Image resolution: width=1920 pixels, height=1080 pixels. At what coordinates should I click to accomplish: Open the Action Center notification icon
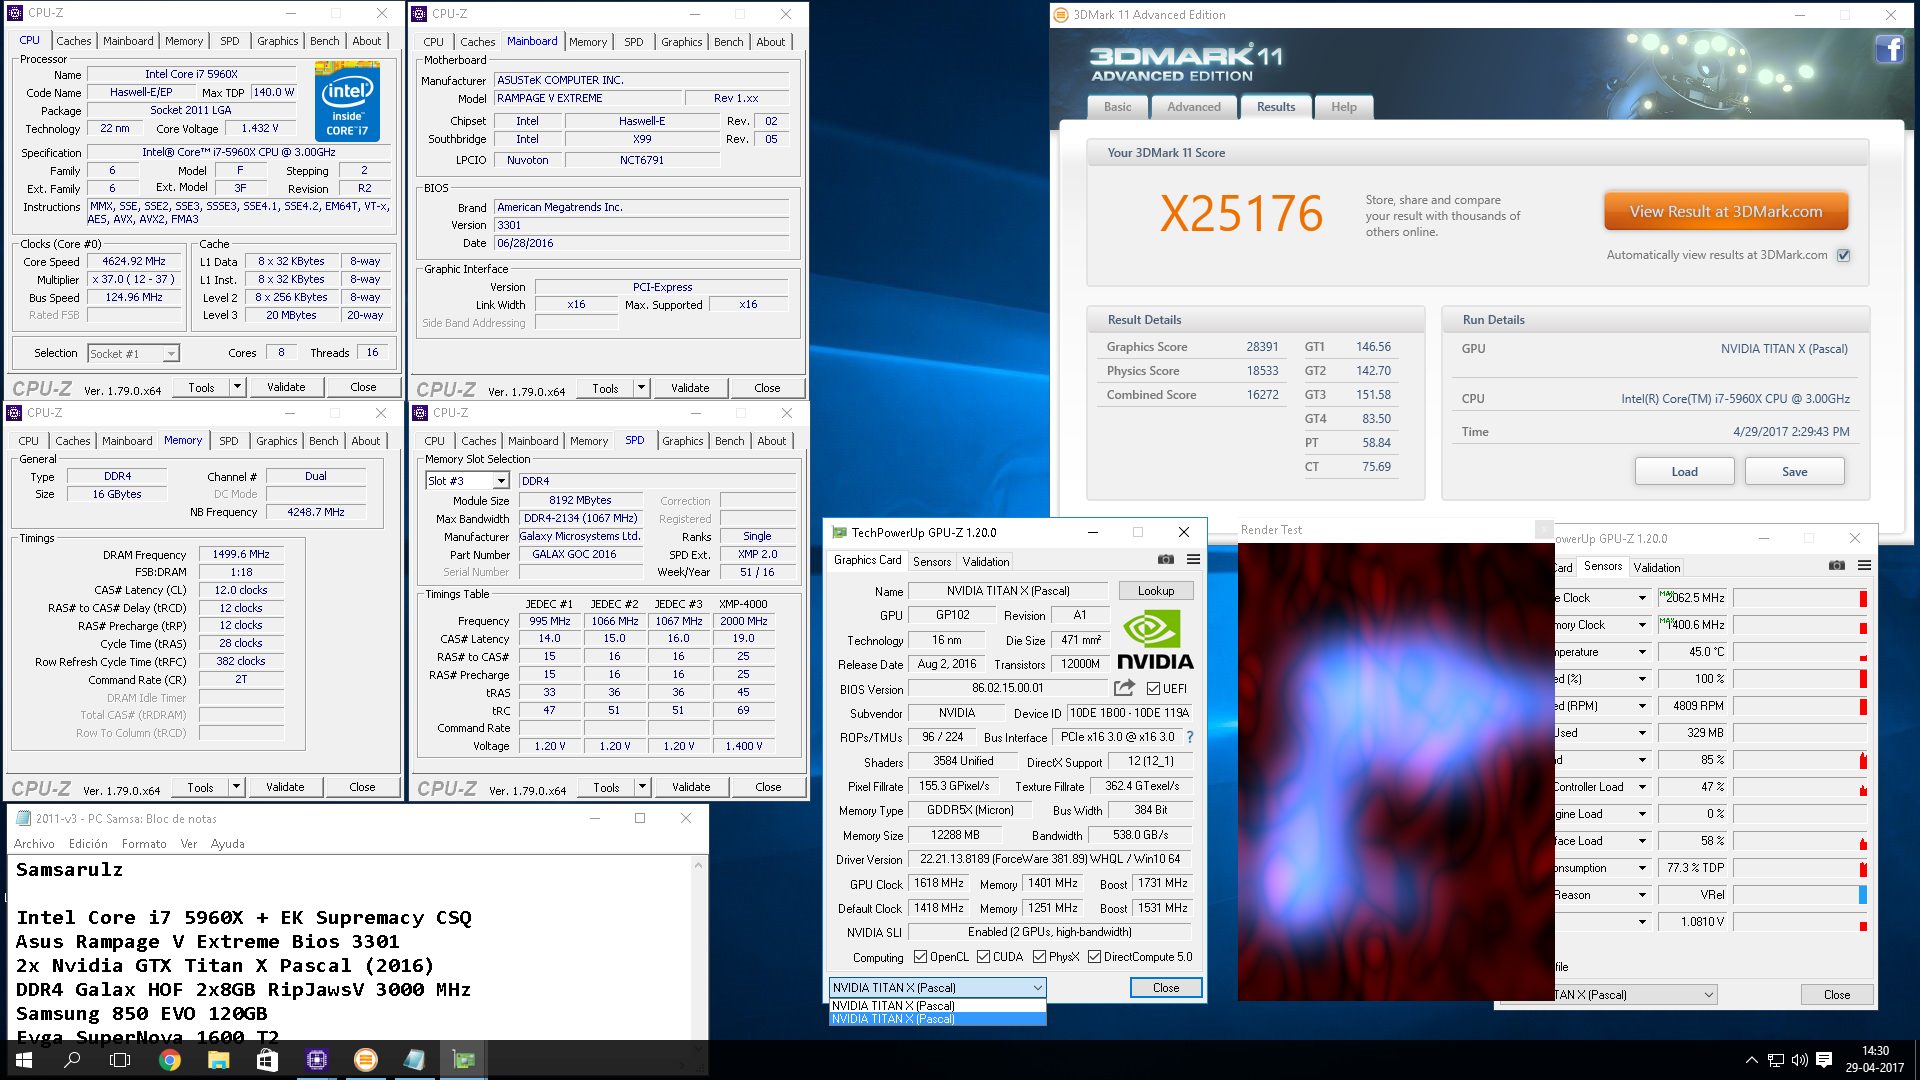(1824, 1060)
